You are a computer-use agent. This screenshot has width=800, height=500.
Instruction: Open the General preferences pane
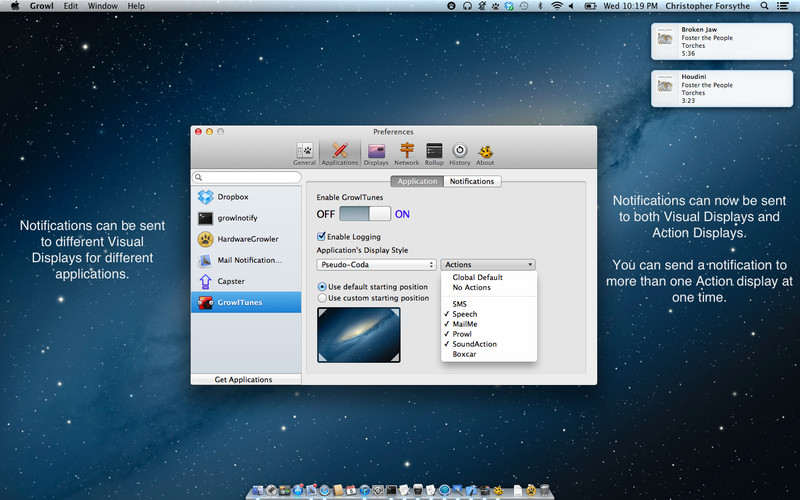point(305,151)
